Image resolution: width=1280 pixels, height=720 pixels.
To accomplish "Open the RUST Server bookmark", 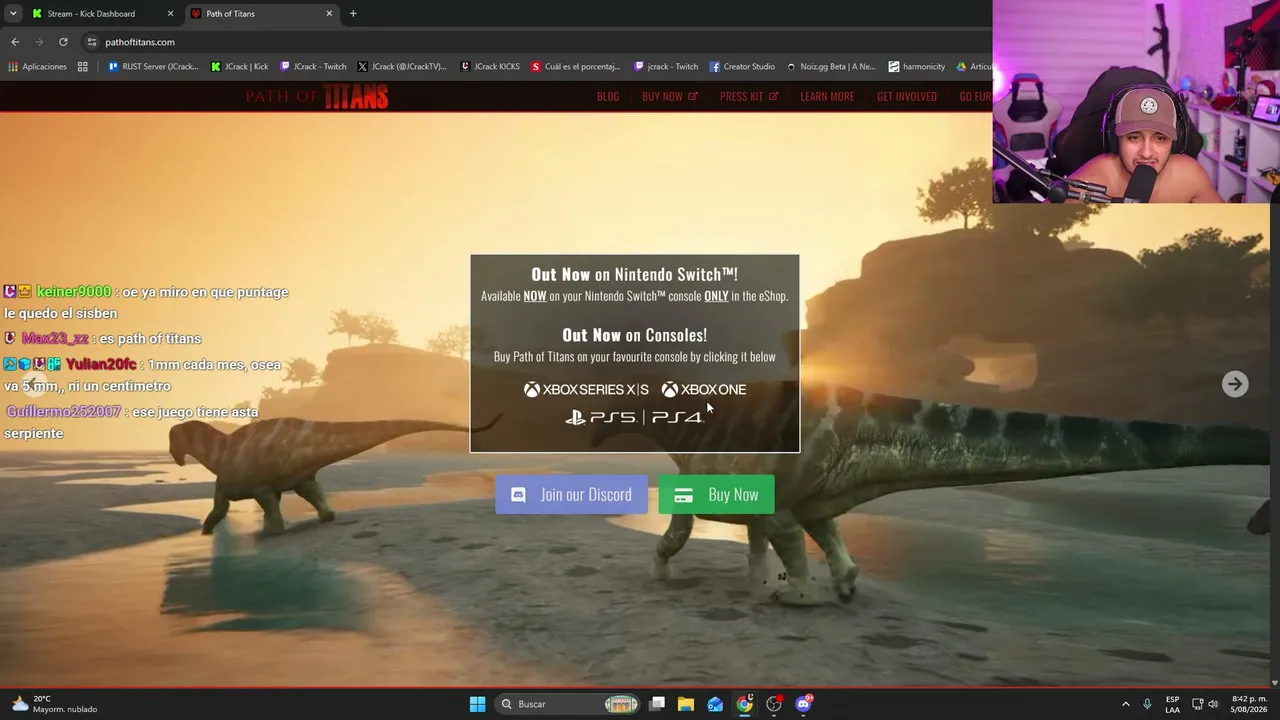I will point(153,67).
